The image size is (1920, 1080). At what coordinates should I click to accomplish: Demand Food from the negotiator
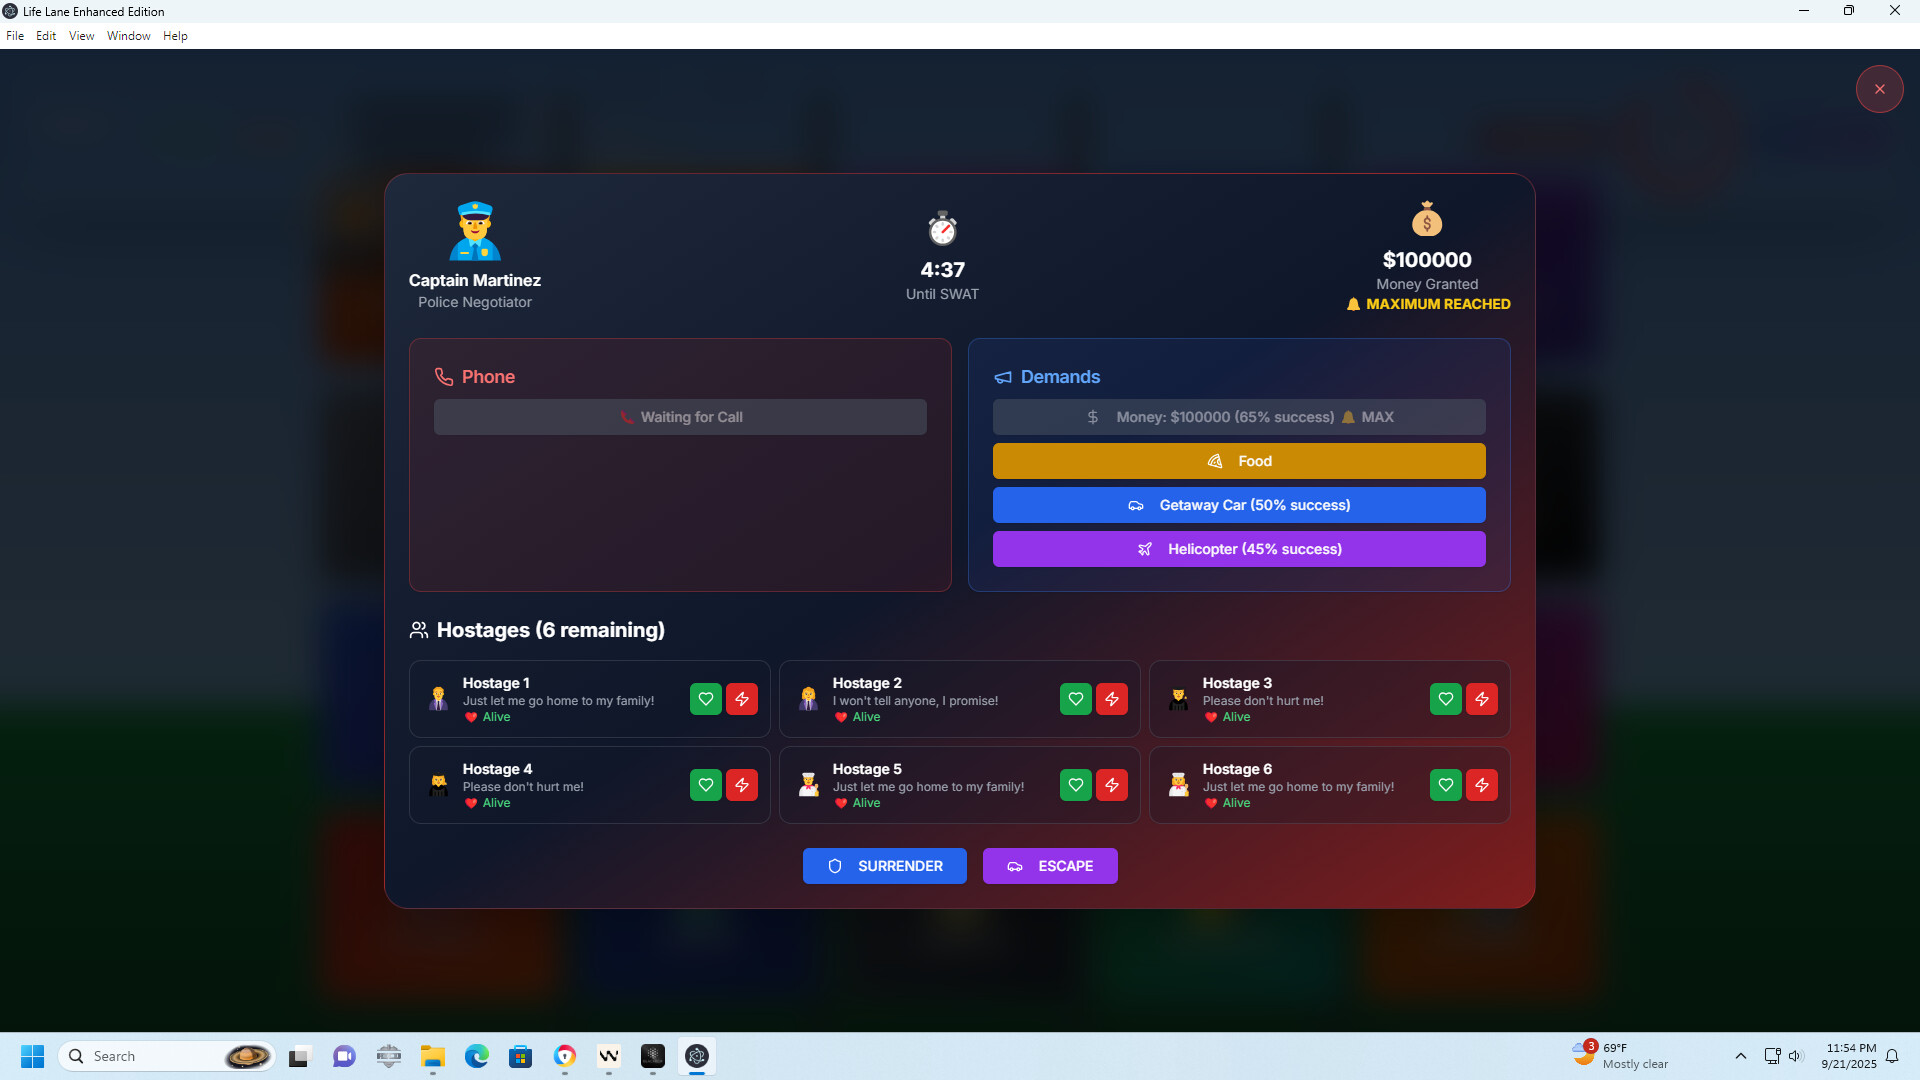[x=1238, y=460]
